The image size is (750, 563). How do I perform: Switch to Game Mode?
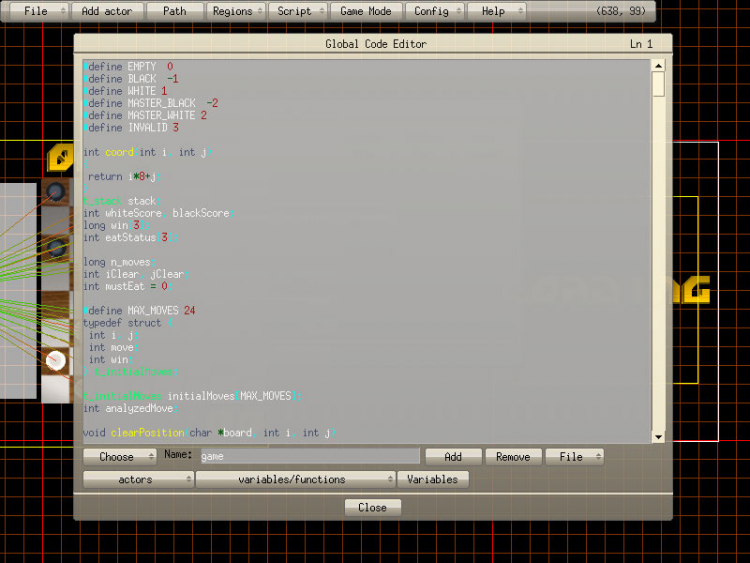coord(366,11)
